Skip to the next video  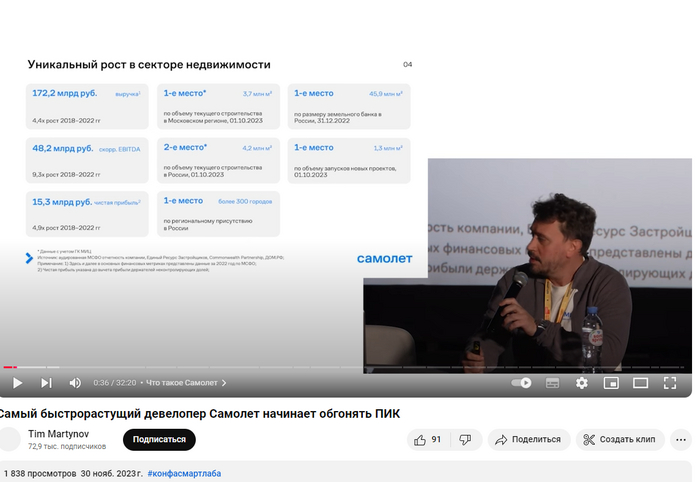(x=46, y=383)
